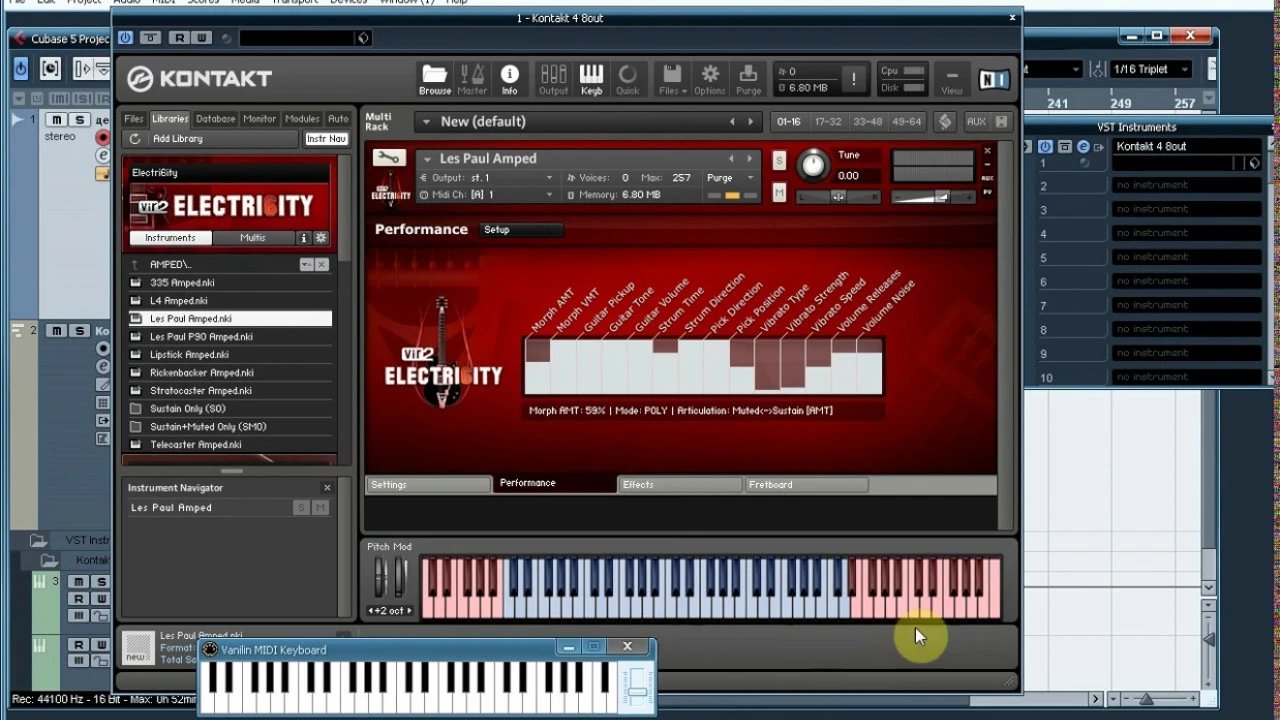The height and width of the screenshot is (720, 1280).
Task: Open Kontakt Options gear
Action: point(710,80)
